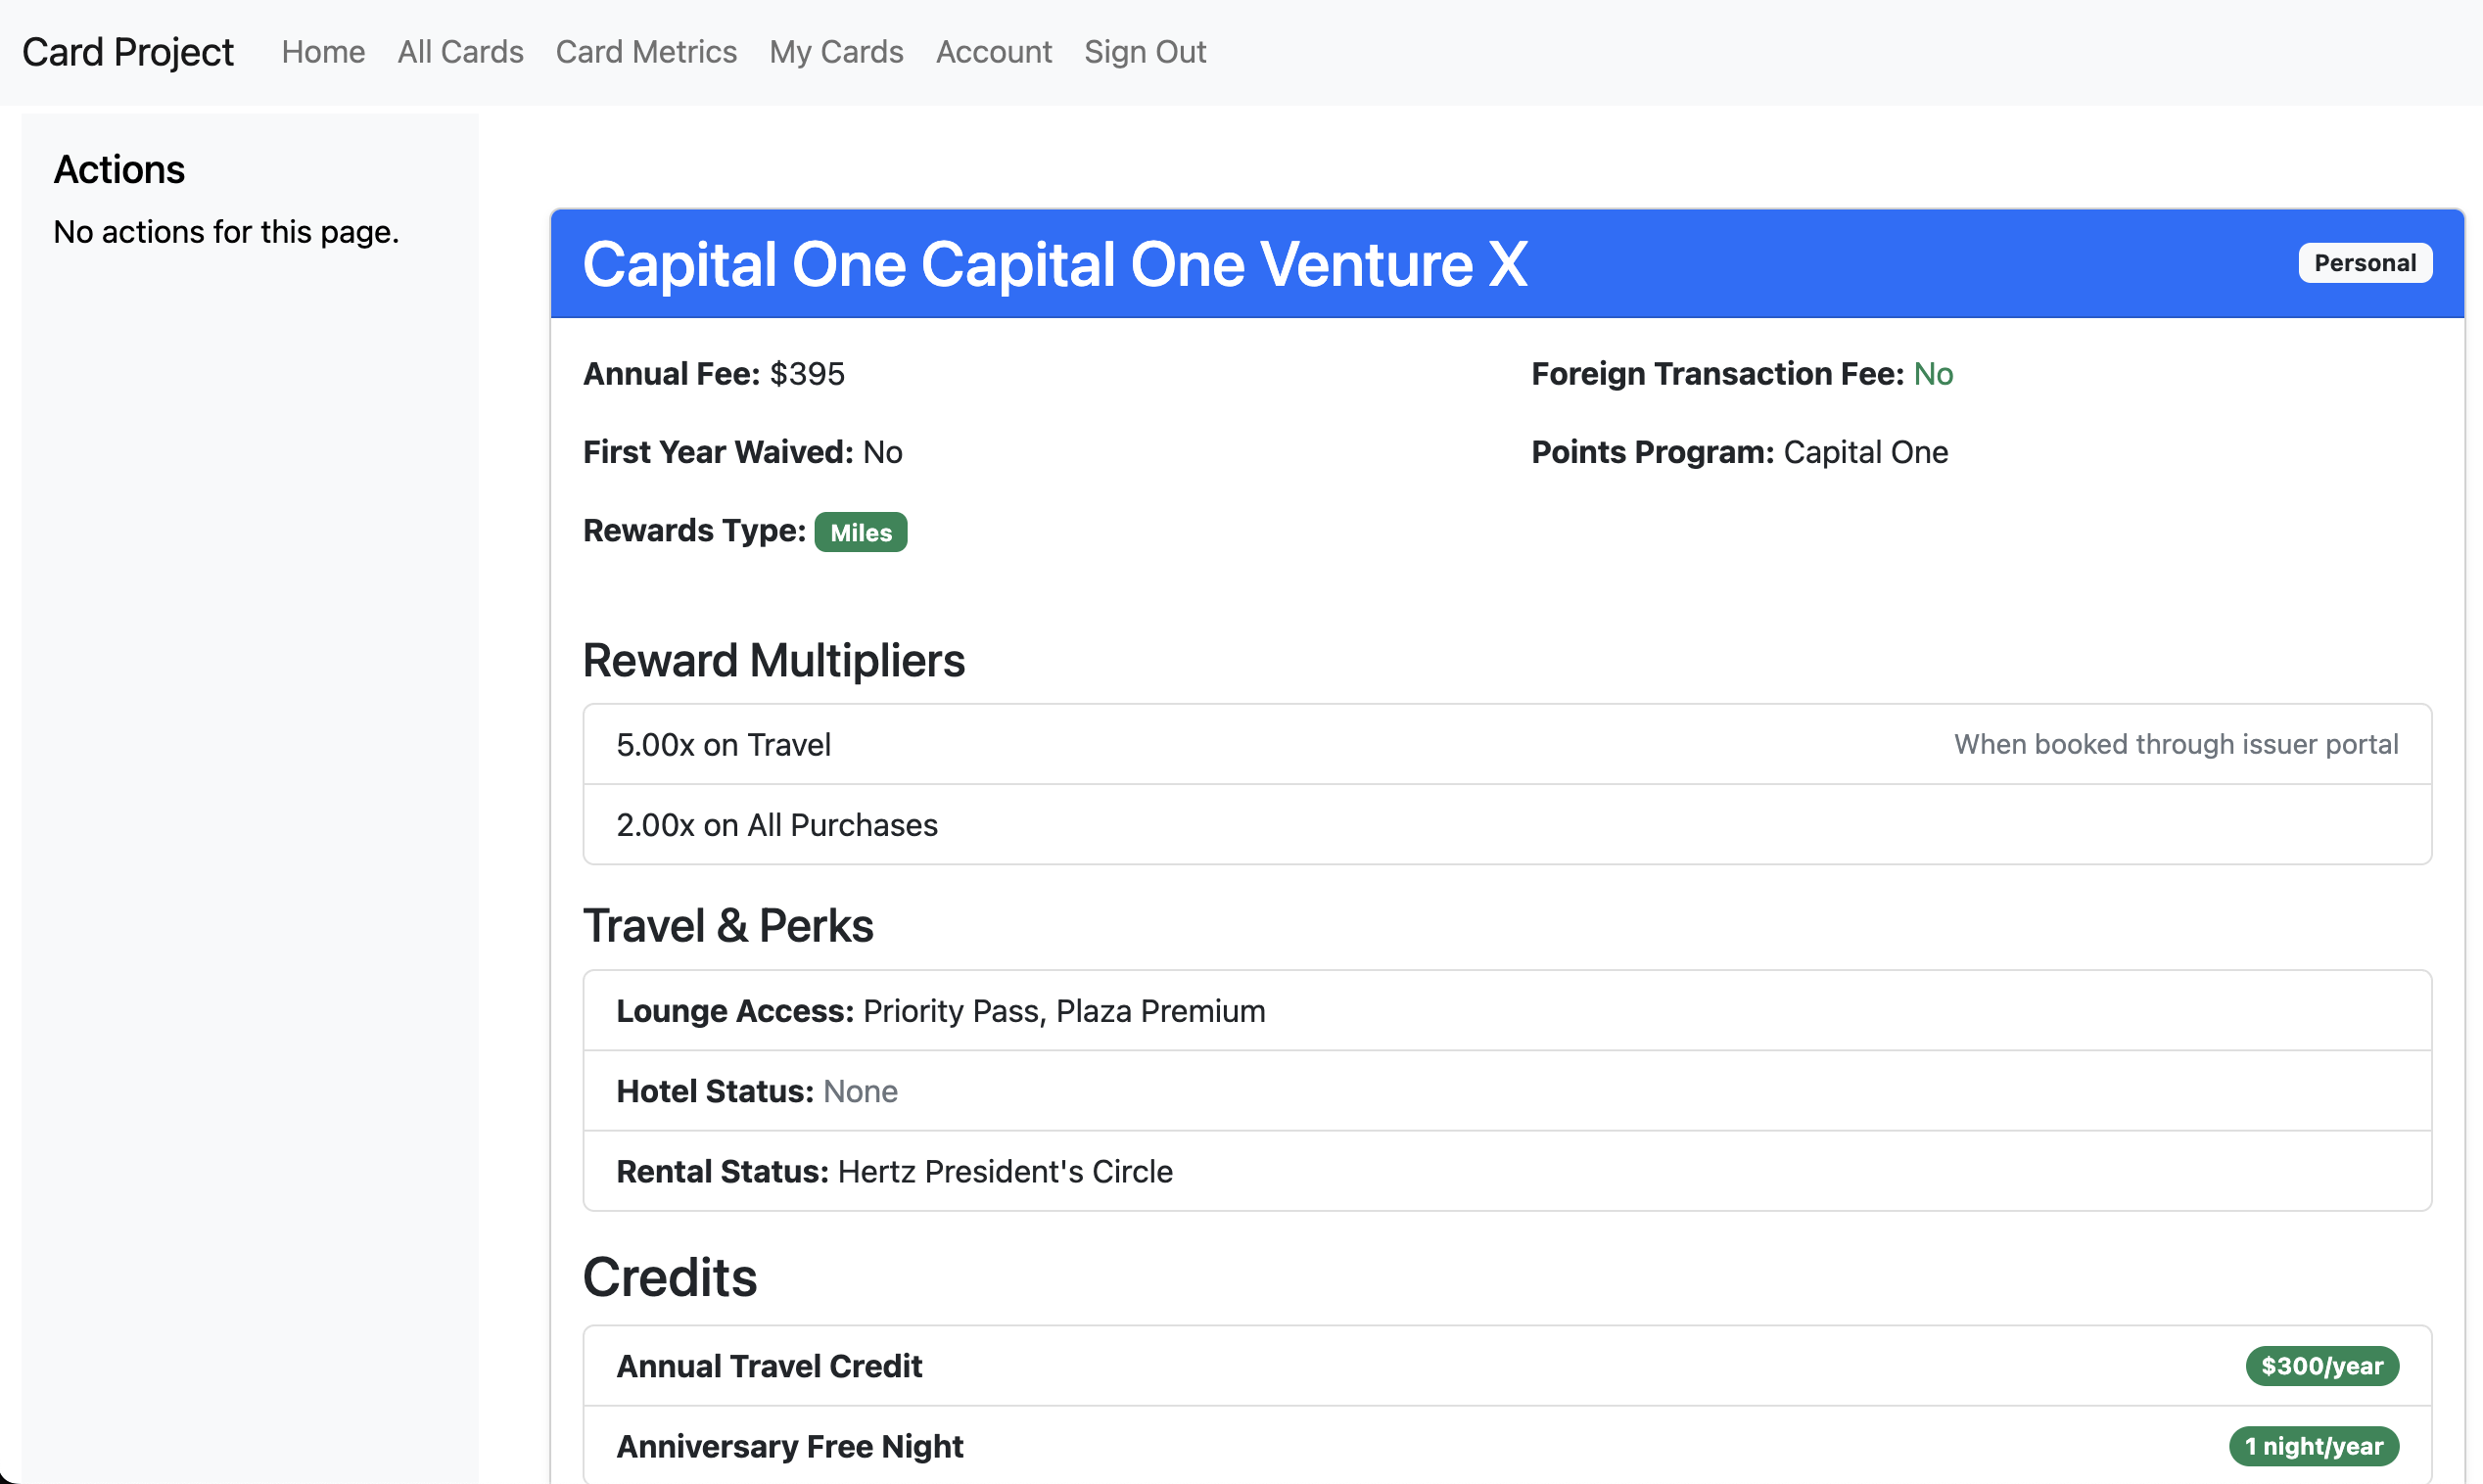Open My Cards in navbar
Screen dimensions: 2483x1484
[836, 52]
